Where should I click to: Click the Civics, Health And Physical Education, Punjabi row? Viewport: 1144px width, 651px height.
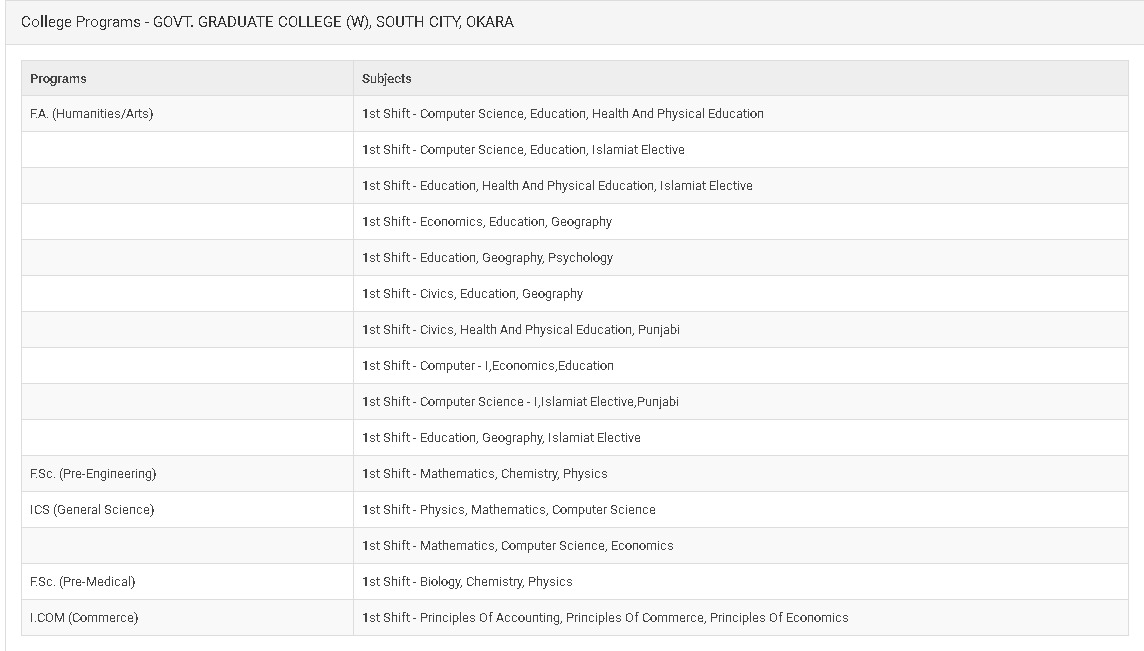[x=741, y=330]
